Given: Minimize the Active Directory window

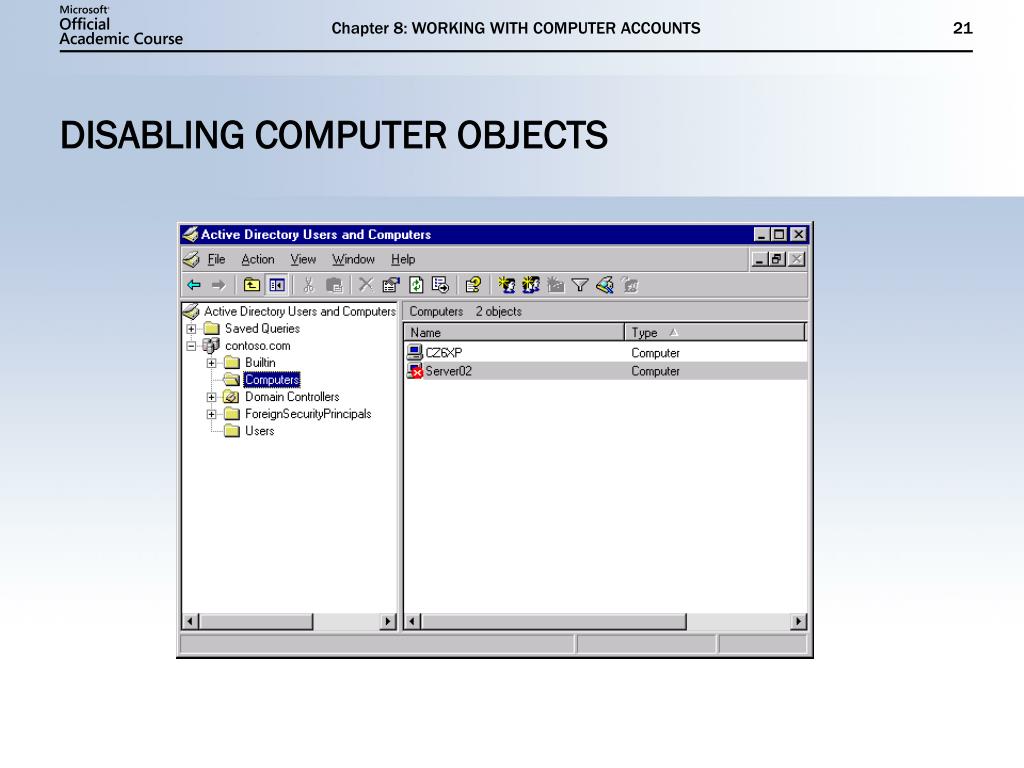Looking at the screenshot, I should point(761,234).
